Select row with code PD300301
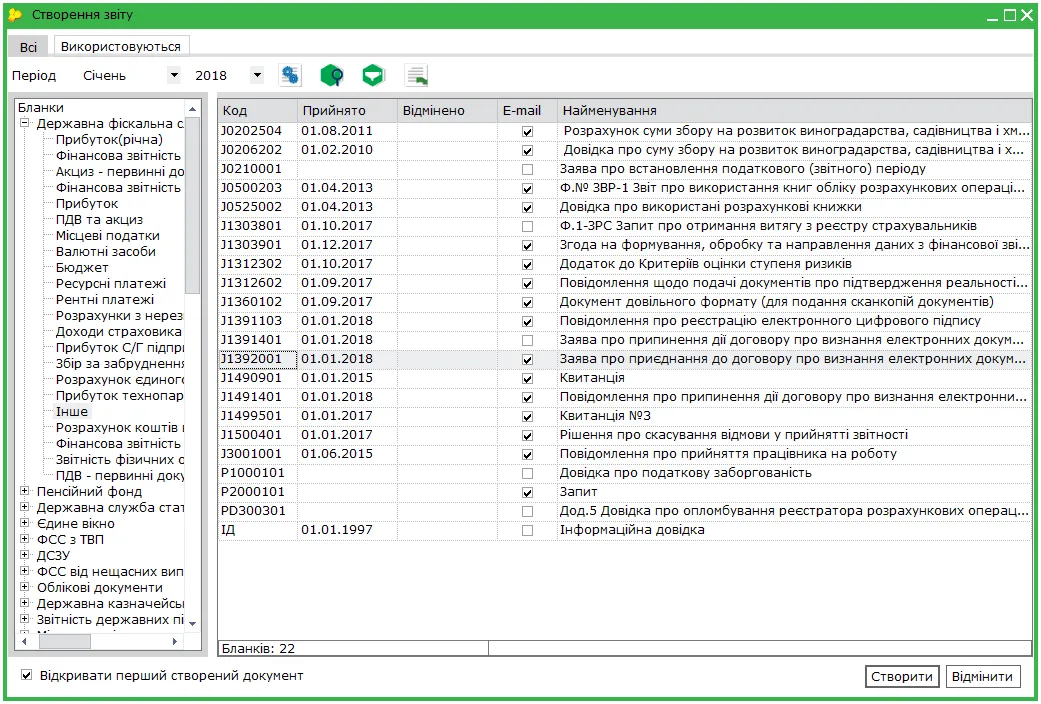Image resolution: width=1041 pixels, height=704 pixels. point(624,511)
